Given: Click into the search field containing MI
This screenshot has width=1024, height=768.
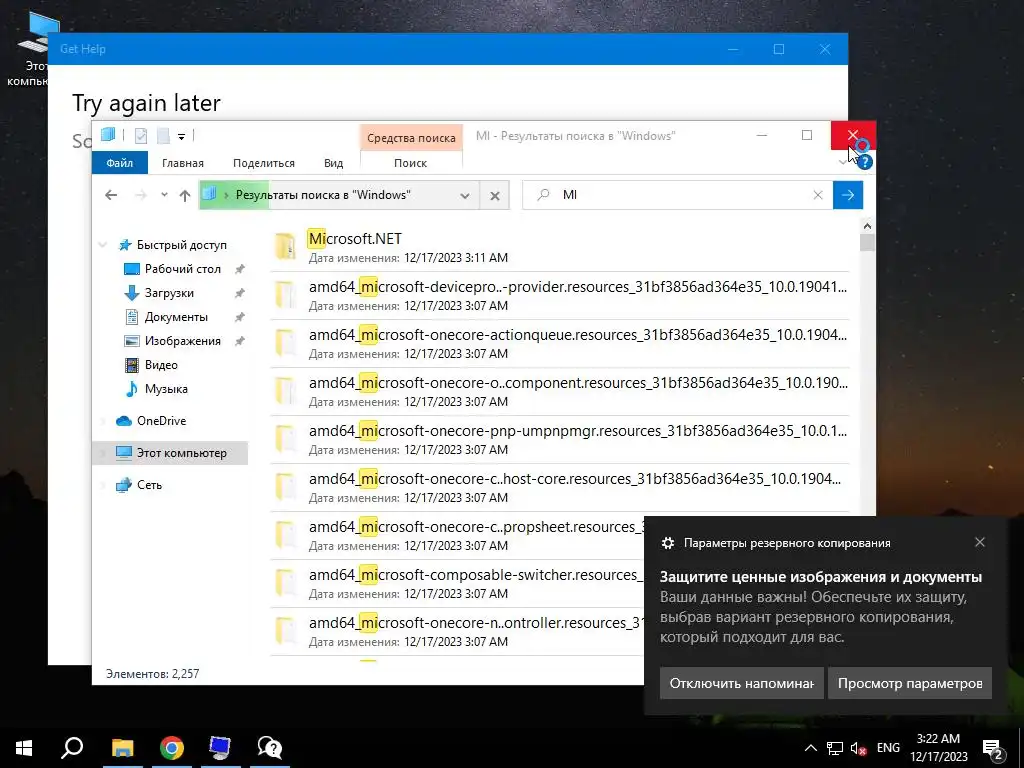Looking at the screenshot, I should 677,195.
